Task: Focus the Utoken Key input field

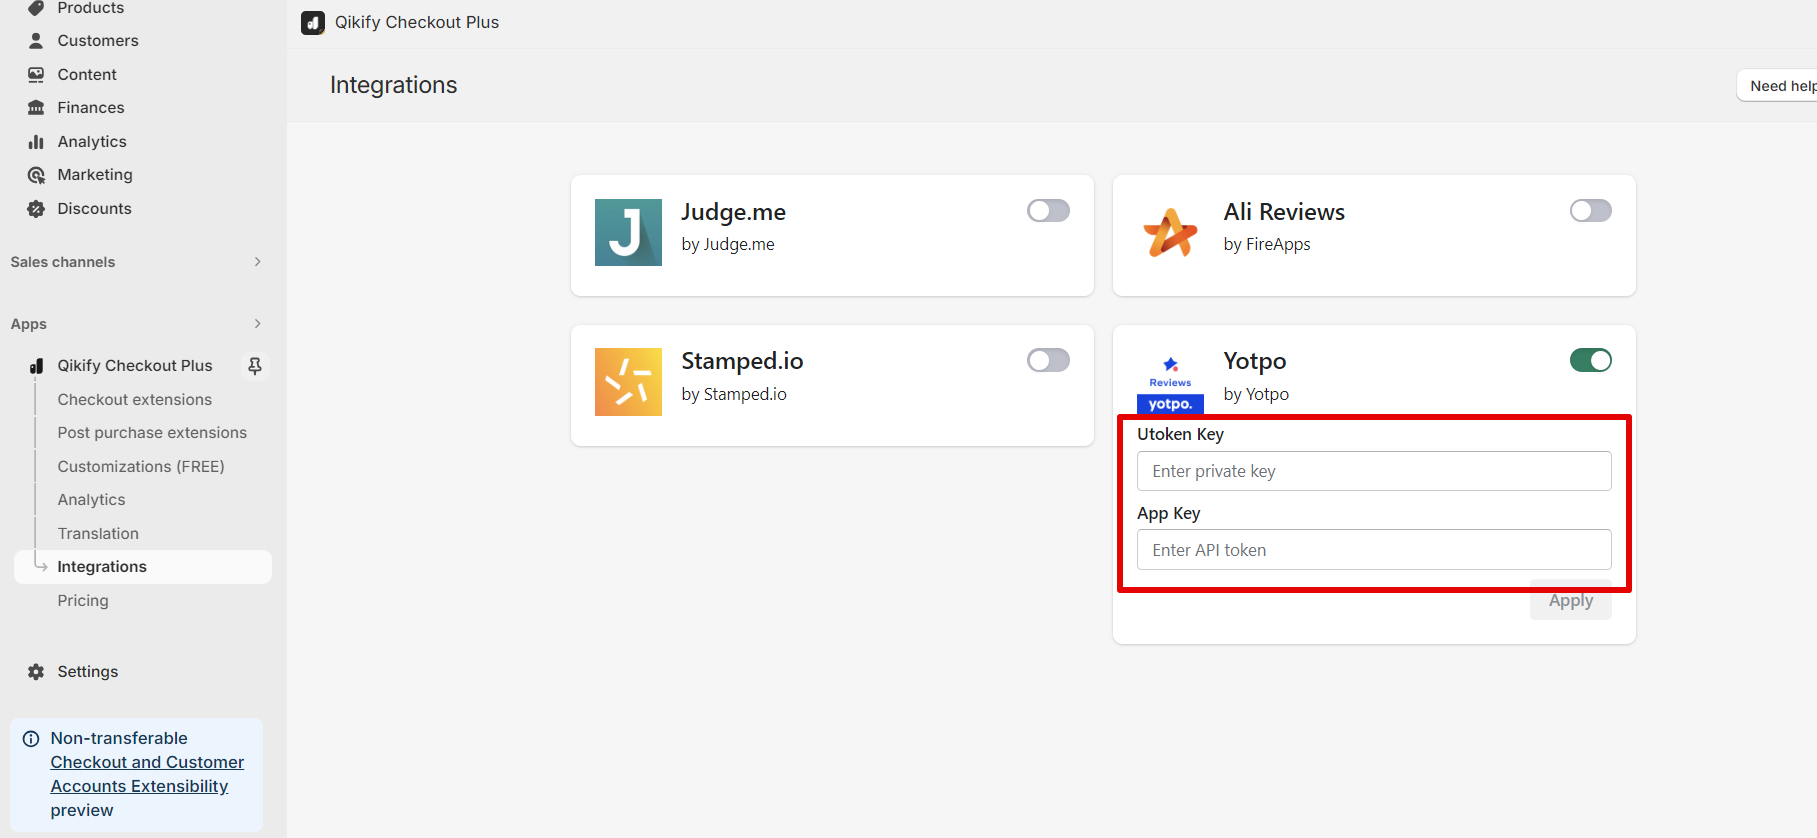Action: click(x=1374, y=471)
